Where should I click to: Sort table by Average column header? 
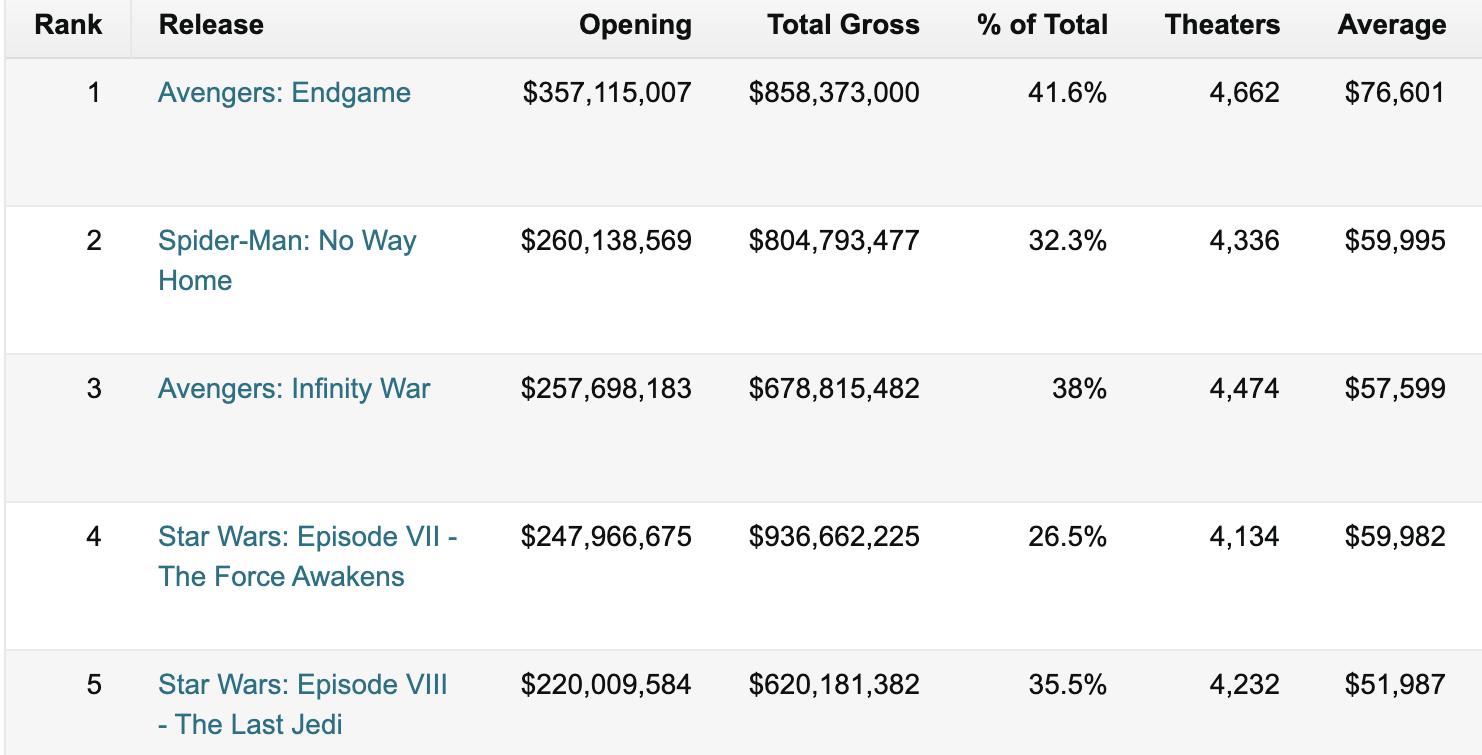[x=1391, y=25]
